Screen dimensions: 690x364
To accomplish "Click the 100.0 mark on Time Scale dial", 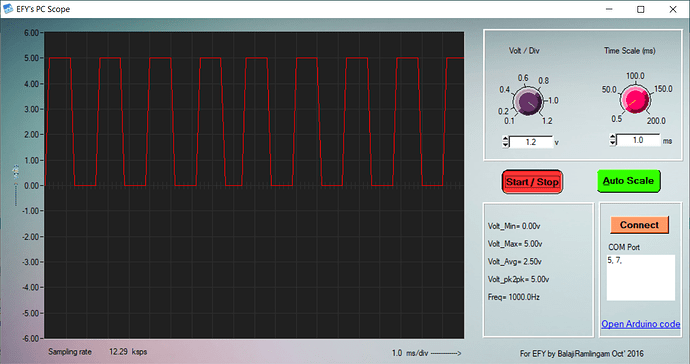I will [x=635, y=76].
